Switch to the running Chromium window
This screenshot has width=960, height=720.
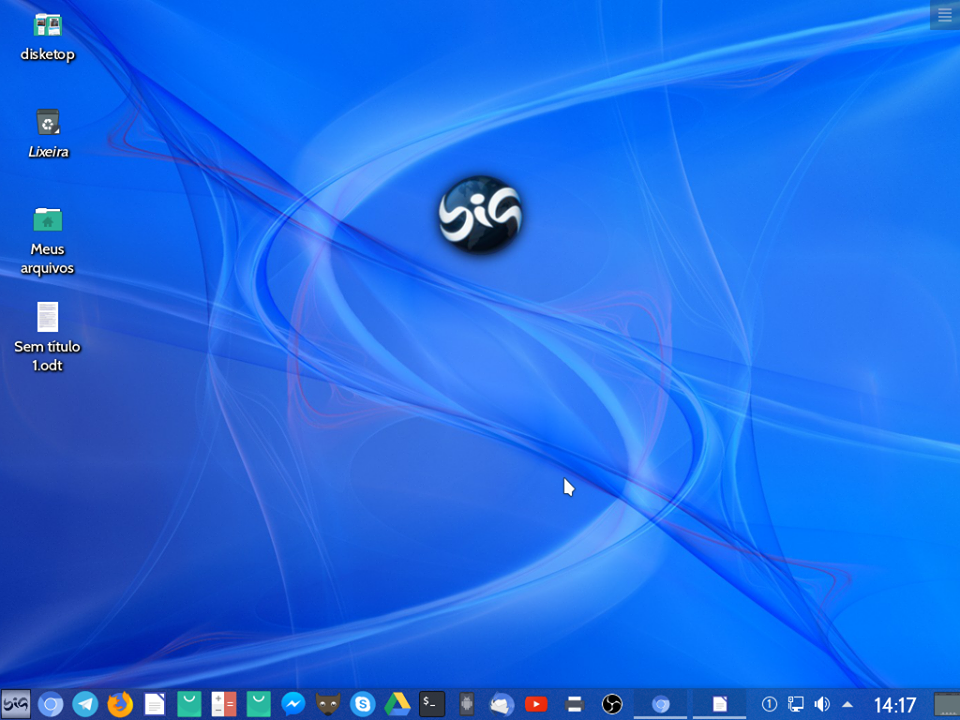[x=660, y=703]
